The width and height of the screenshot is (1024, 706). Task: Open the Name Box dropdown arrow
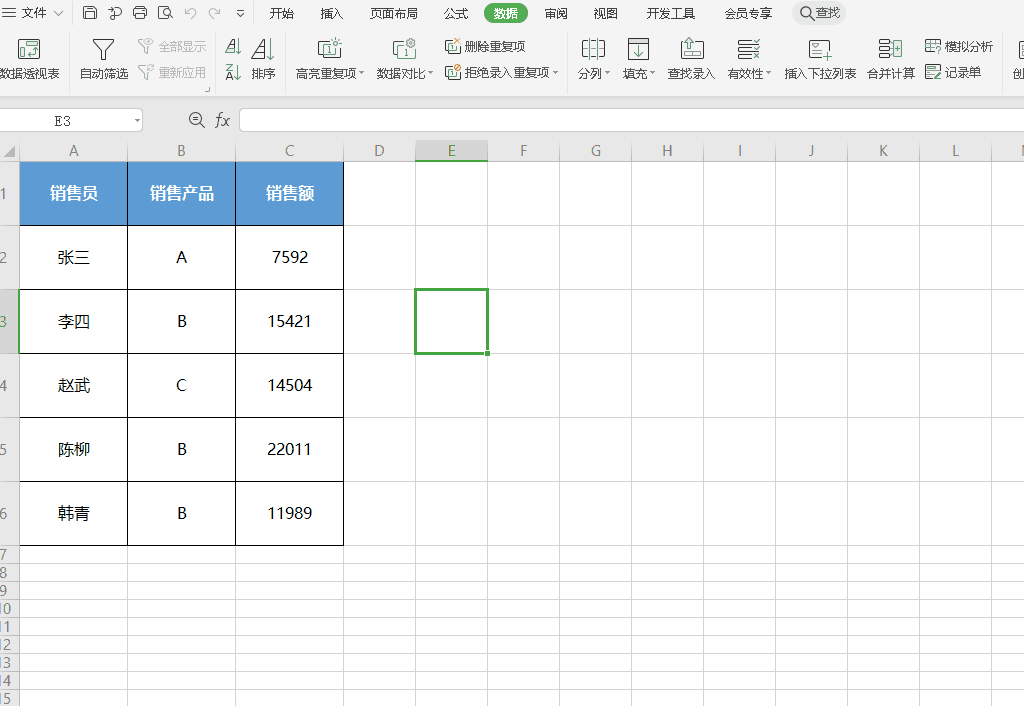pos(137,121)
